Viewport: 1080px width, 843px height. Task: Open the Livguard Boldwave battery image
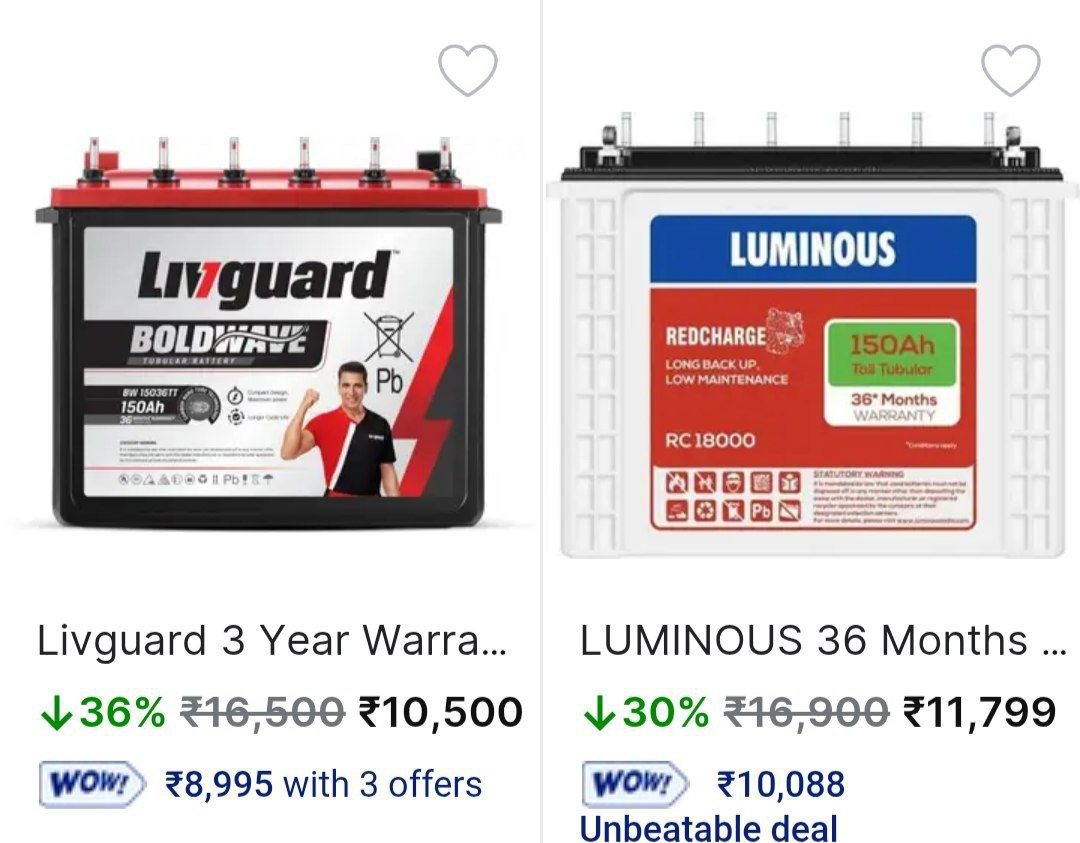click(269, 332)
